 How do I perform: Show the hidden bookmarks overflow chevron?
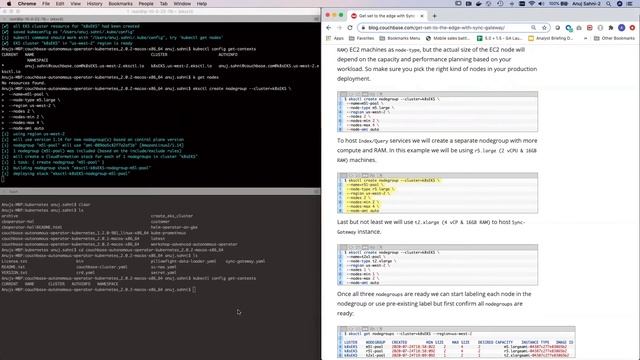coord(585,38)
